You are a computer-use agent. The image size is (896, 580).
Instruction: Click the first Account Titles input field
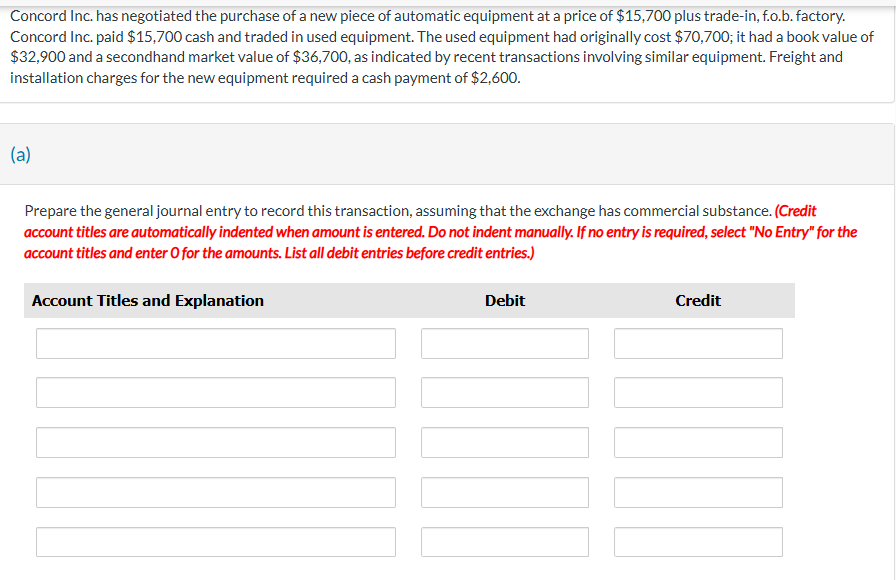pyautogui.click(x=215, y=342)
